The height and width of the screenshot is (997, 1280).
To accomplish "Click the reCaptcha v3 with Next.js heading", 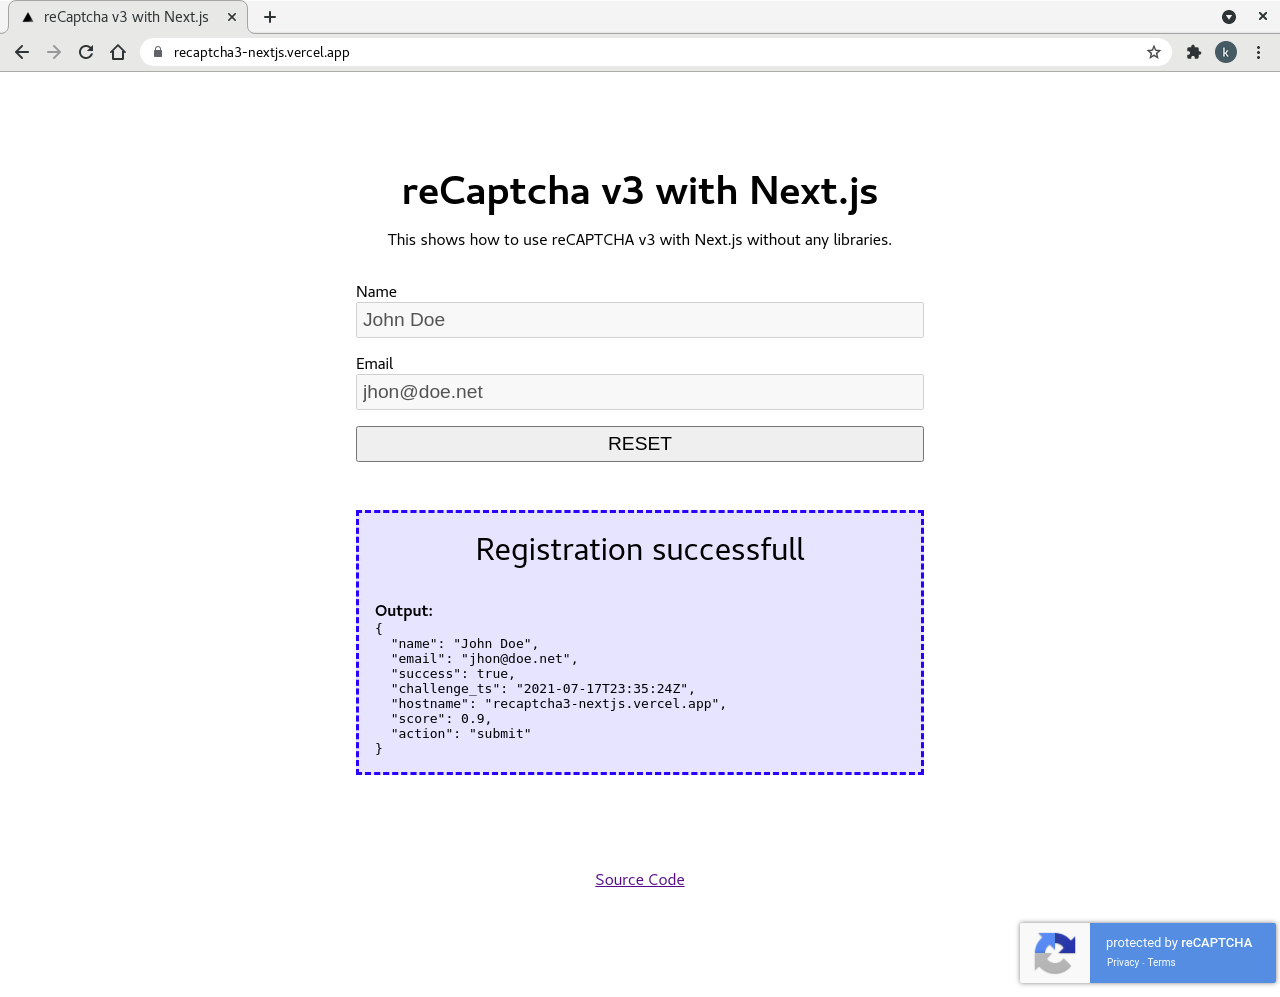I will (x=640, y=191).
